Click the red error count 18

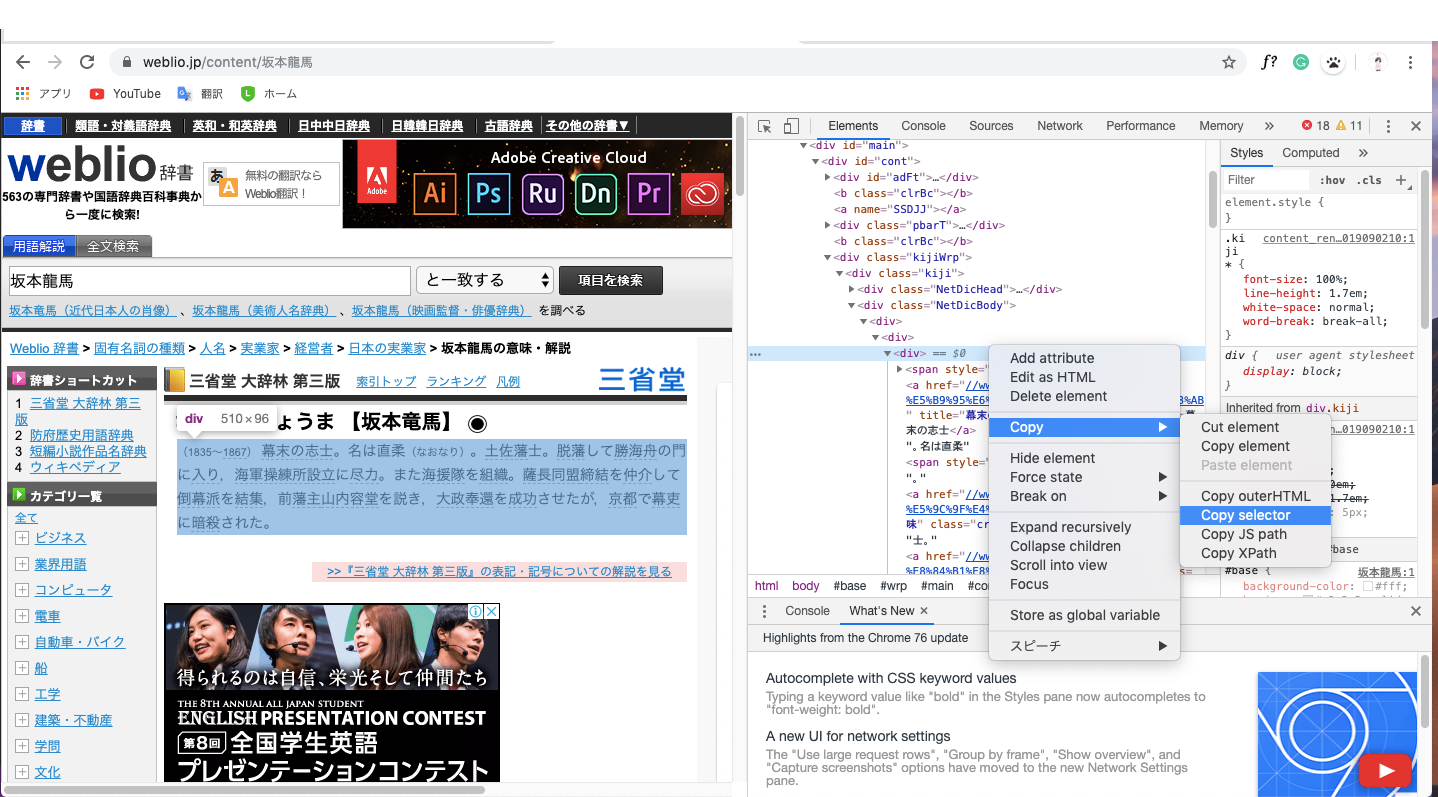(1315, 126)
